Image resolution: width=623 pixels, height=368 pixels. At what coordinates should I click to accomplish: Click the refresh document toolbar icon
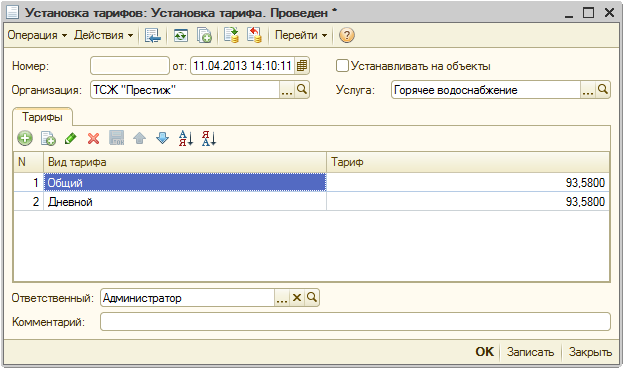click(181, 35)
